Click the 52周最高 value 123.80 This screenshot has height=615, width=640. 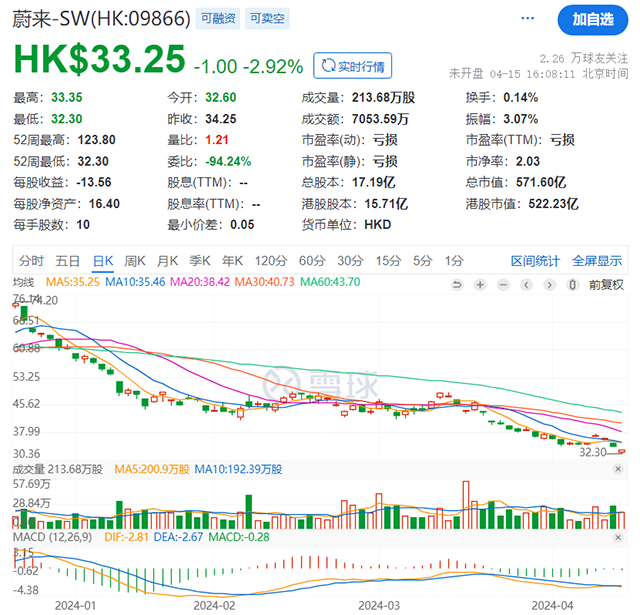pos(96,140)
